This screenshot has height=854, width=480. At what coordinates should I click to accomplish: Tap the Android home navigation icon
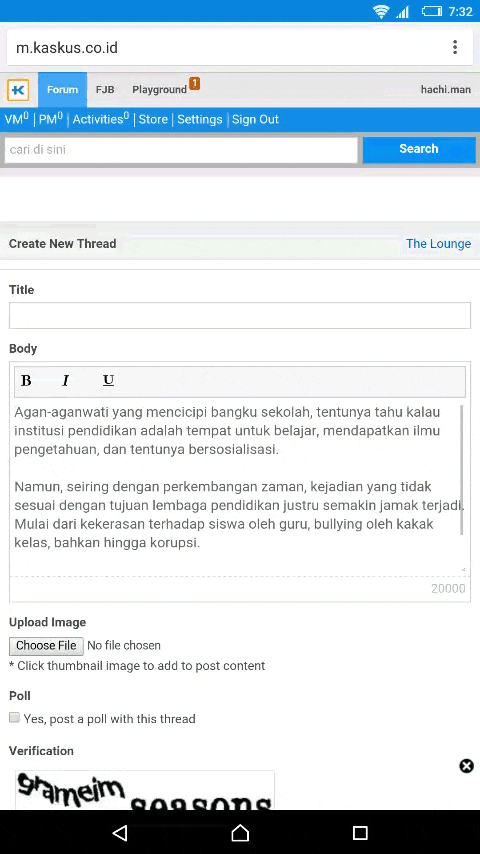240,832
